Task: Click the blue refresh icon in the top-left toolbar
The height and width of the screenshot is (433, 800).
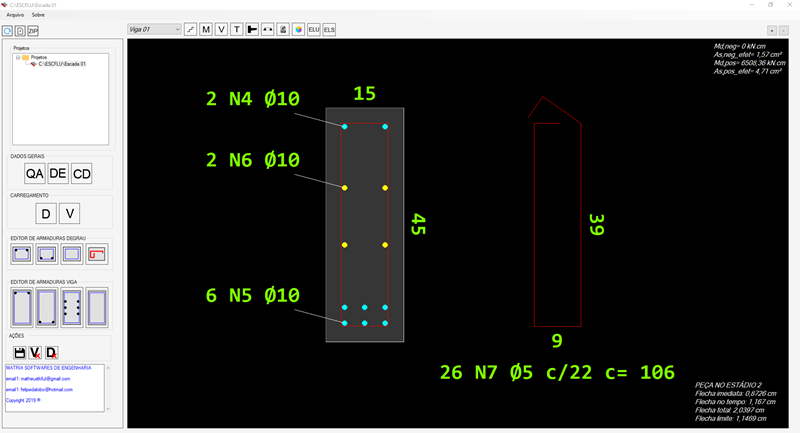Action: (8, 31)
